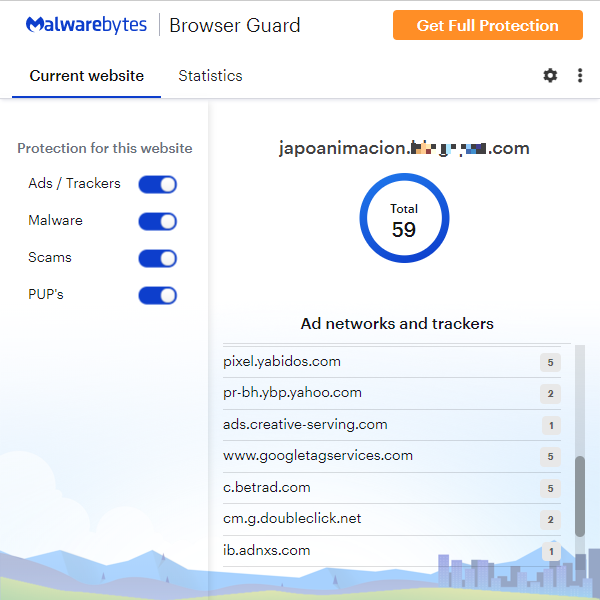The image size is (600, 600).
Task: Click count badge for www.googletagservices.com
Action: tap(550, 457)
